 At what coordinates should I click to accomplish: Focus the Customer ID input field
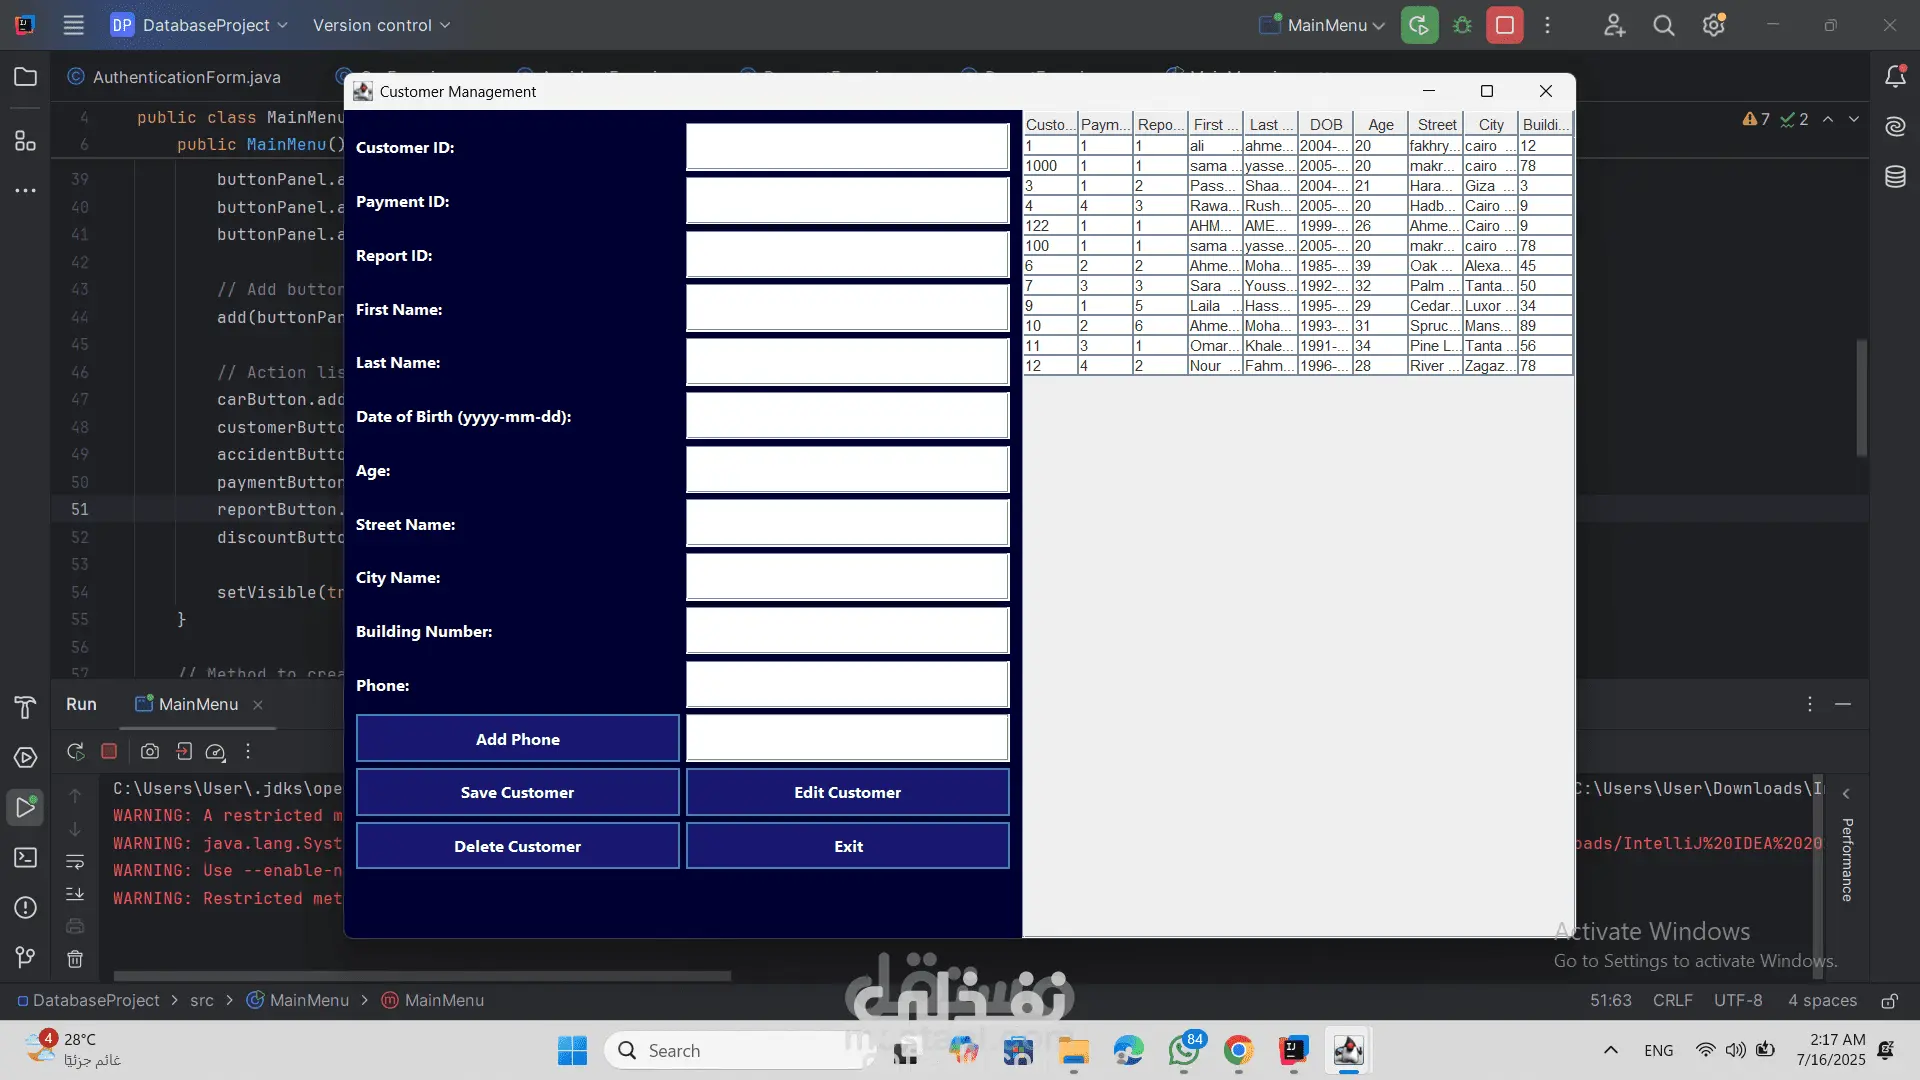point(847,147)
